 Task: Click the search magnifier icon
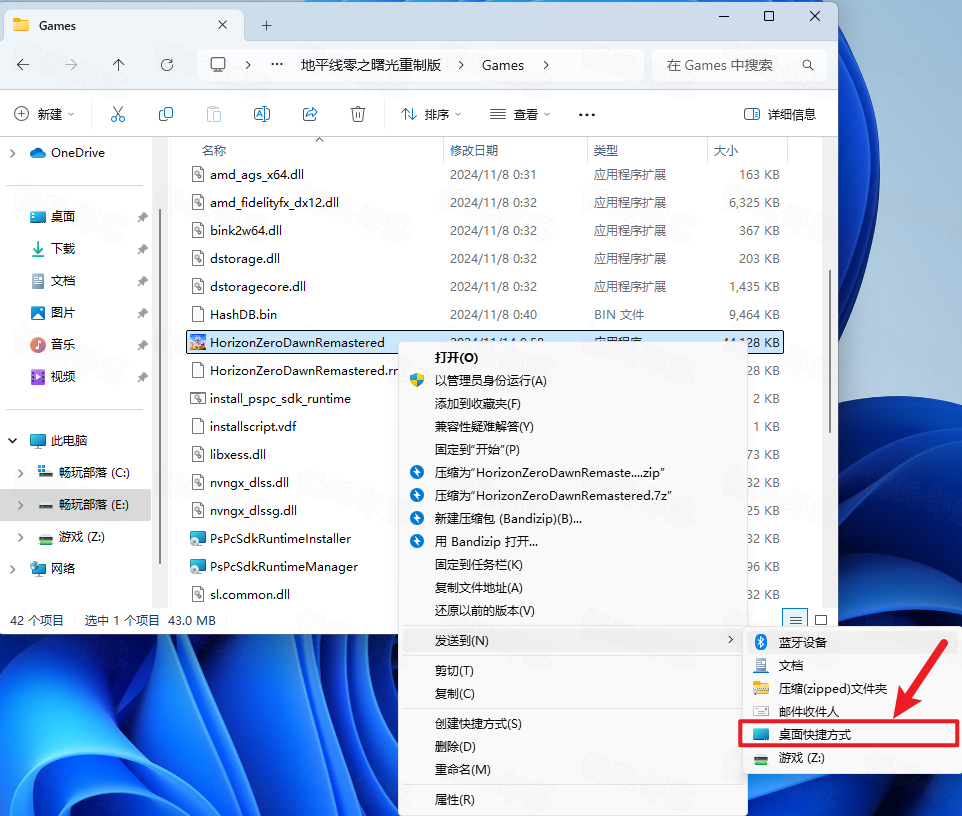click(808, 65)
